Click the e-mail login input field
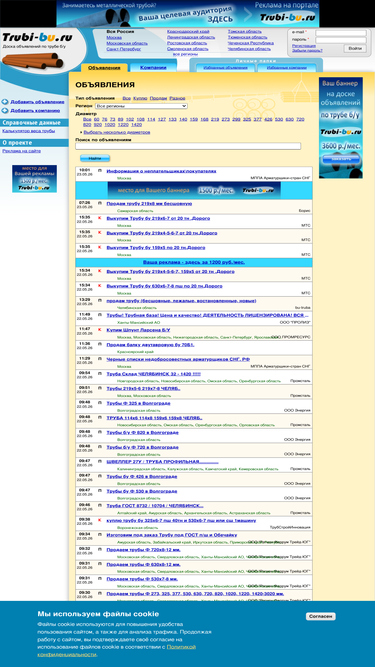This screenshot has height=667, width=375. point(341,33)
